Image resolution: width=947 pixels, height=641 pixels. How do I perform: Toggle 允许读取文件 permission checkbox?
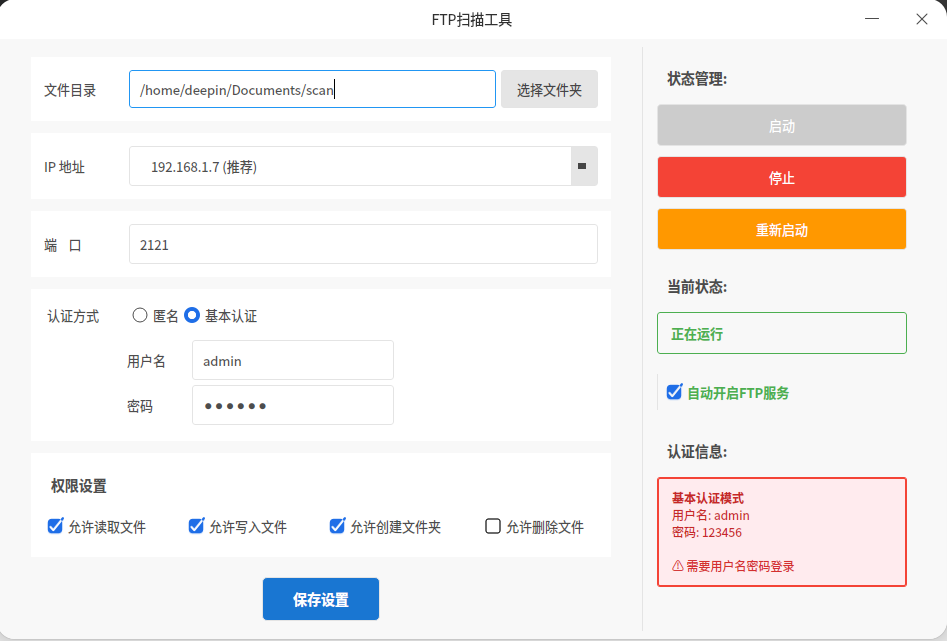(55, 526)
